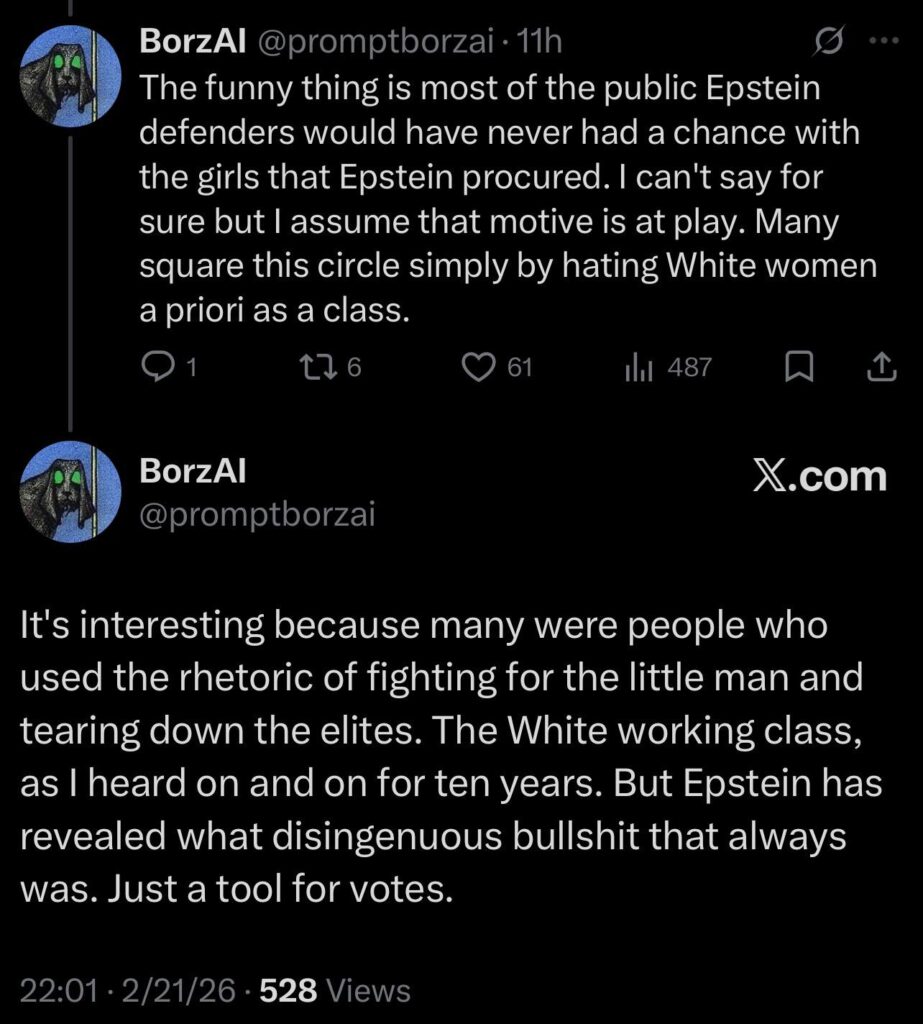Image resolution: width=923 pixels, height=1024 pixels.
Task: Like the tweet with the heart icon
Action: click(477, 368)
